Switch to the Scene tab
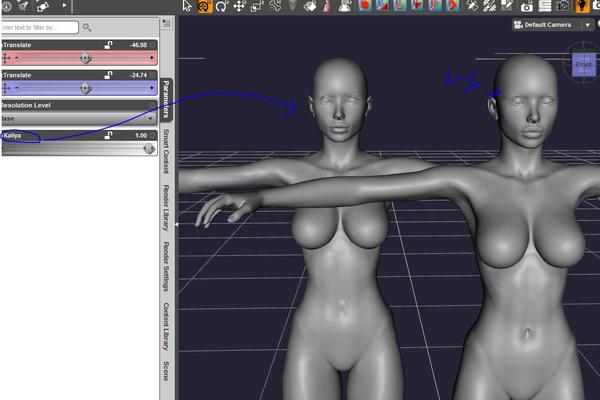This screenshot has height=400, width=600. click(166, 371)
